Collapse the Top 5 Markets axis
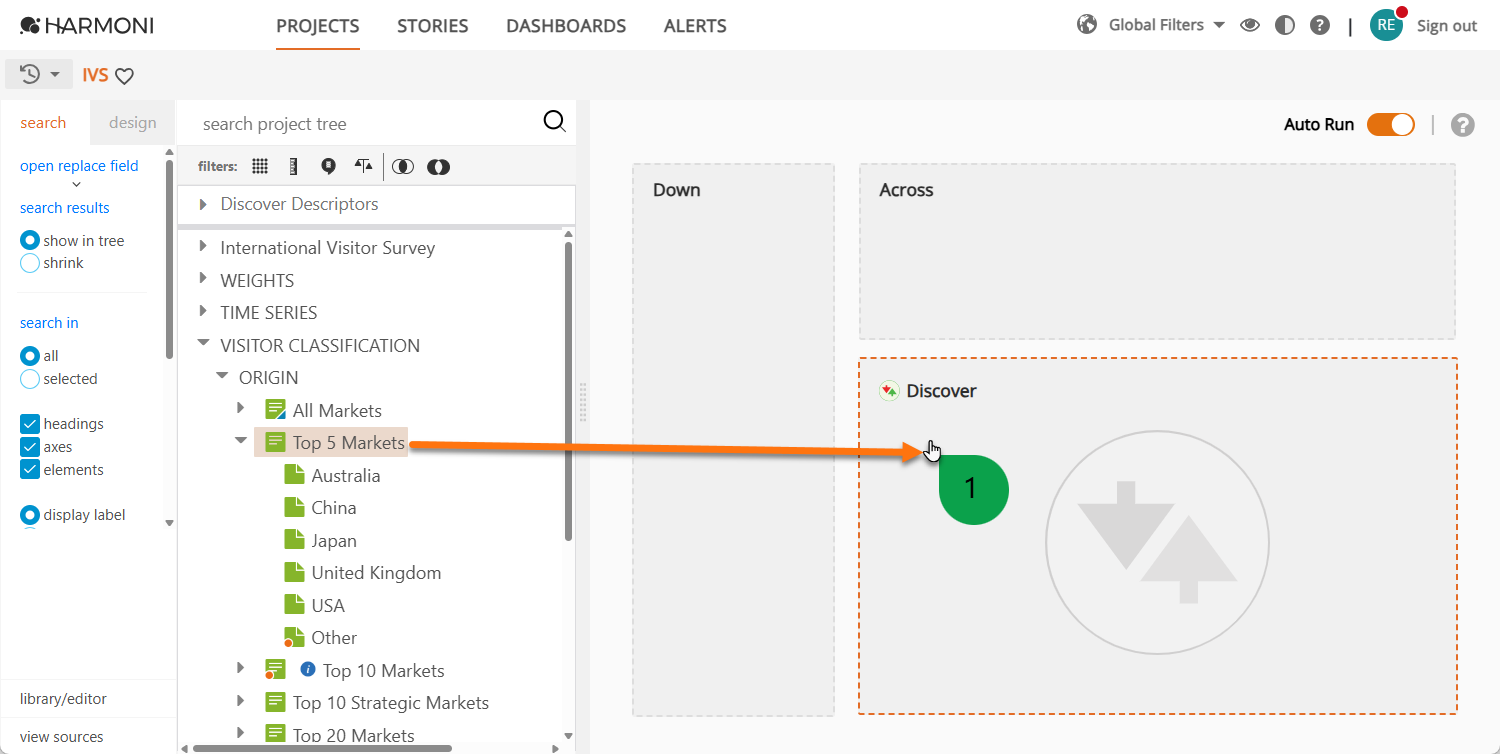 point(241,441)
